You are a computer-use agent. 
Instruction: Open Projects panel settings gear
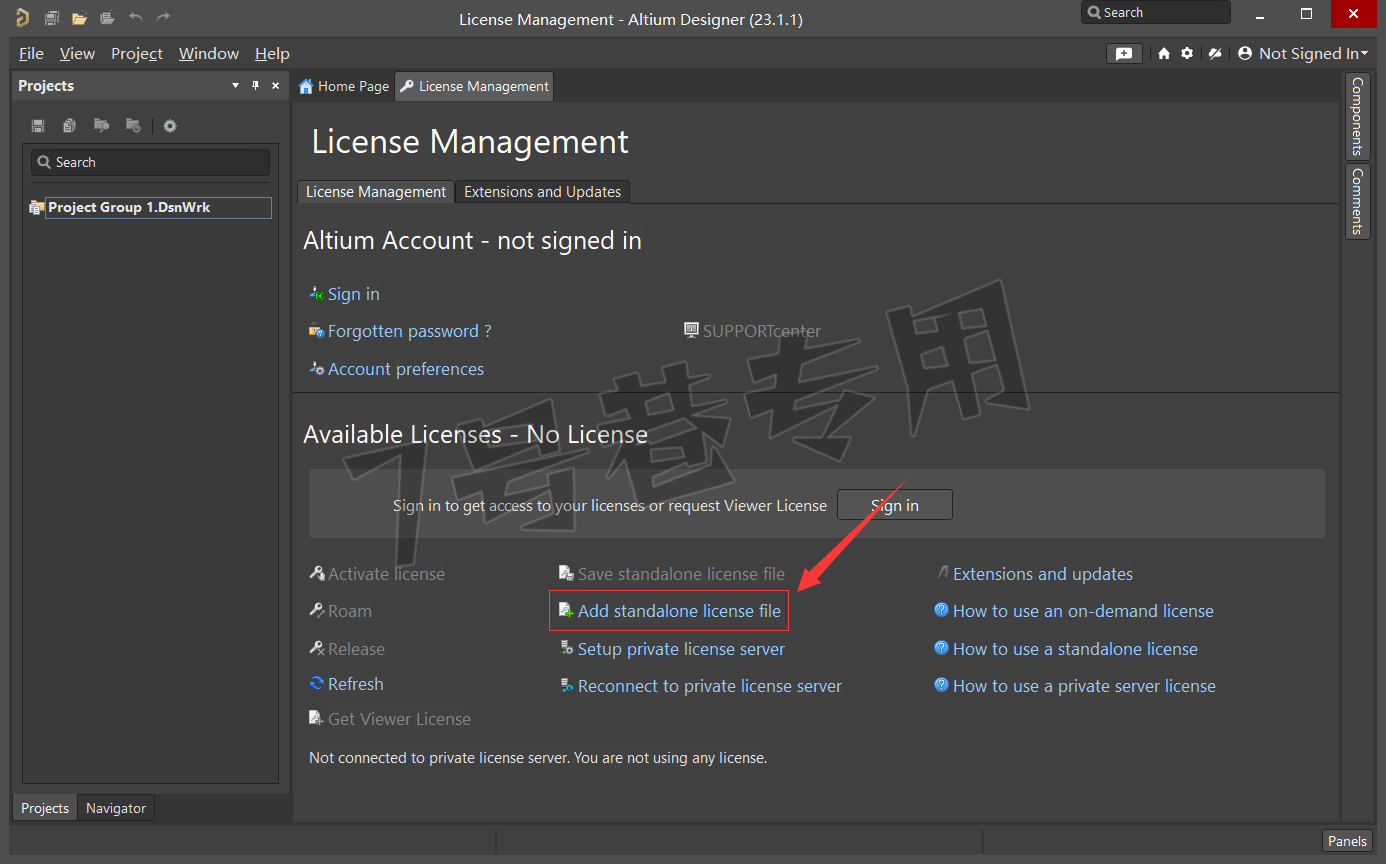pos(170,126)
